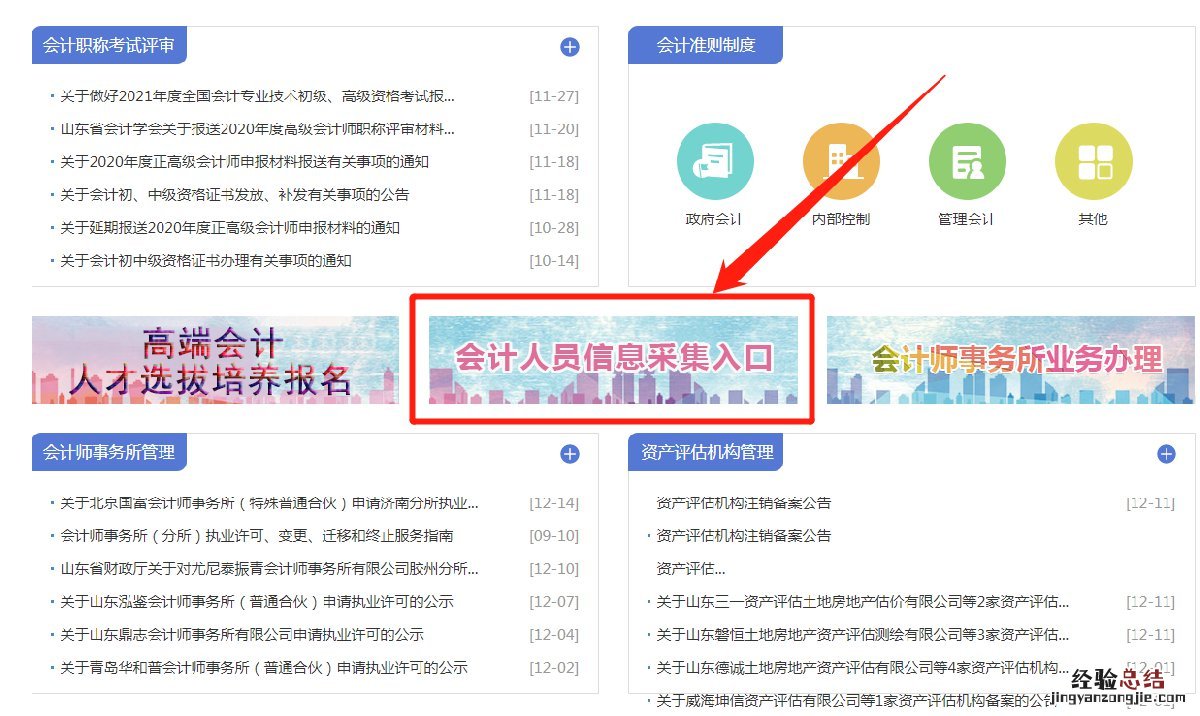Expand more in 会计职称考试评审 via plus icon
Viewport: 1200px width, 716px height.
click(x=570, y=47)
